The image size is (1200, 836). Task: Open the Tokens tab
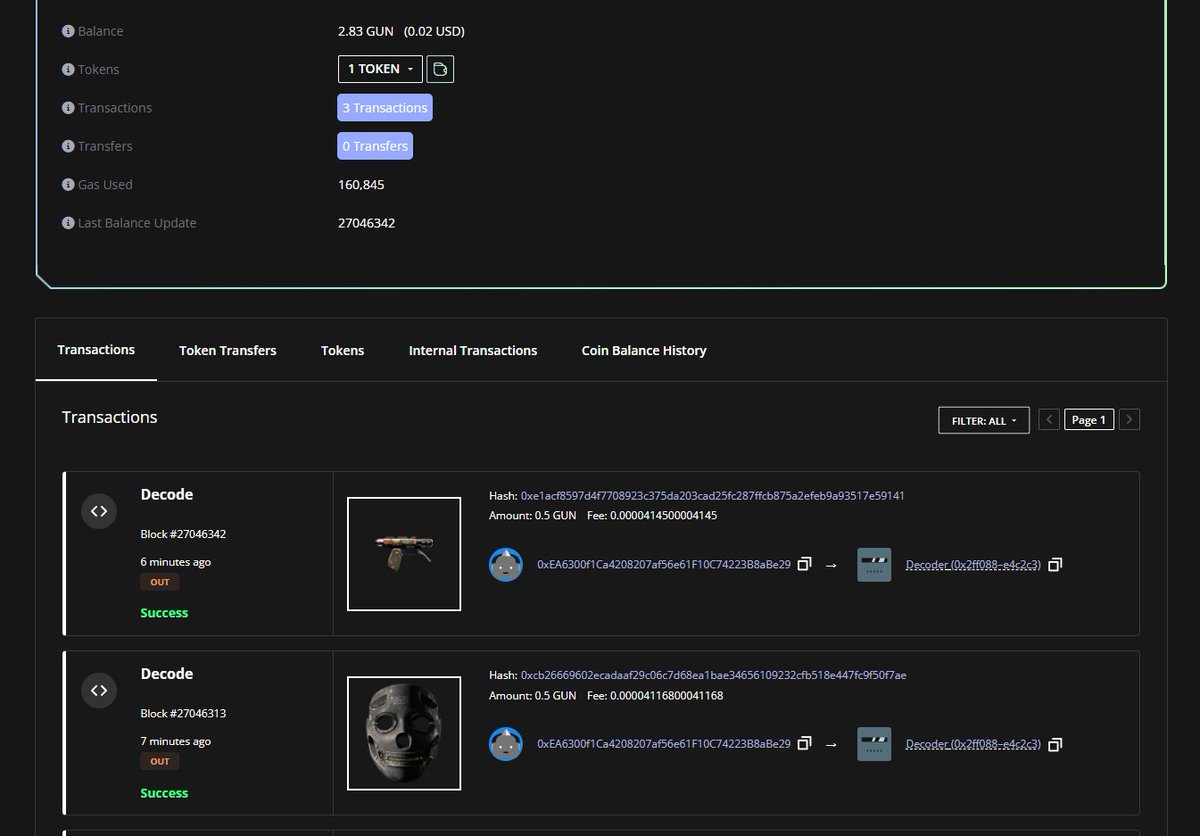342,350
